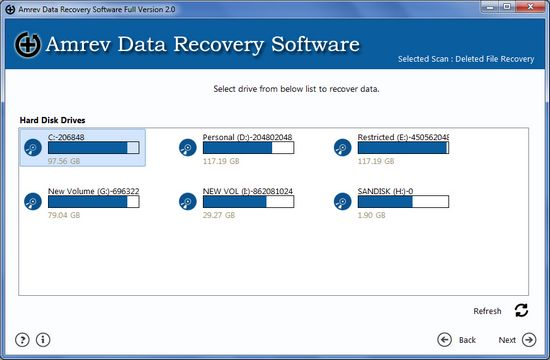
Task: Click the "117.19 GB" text under Restricted (E:)
Action: (x=376, y=161)
